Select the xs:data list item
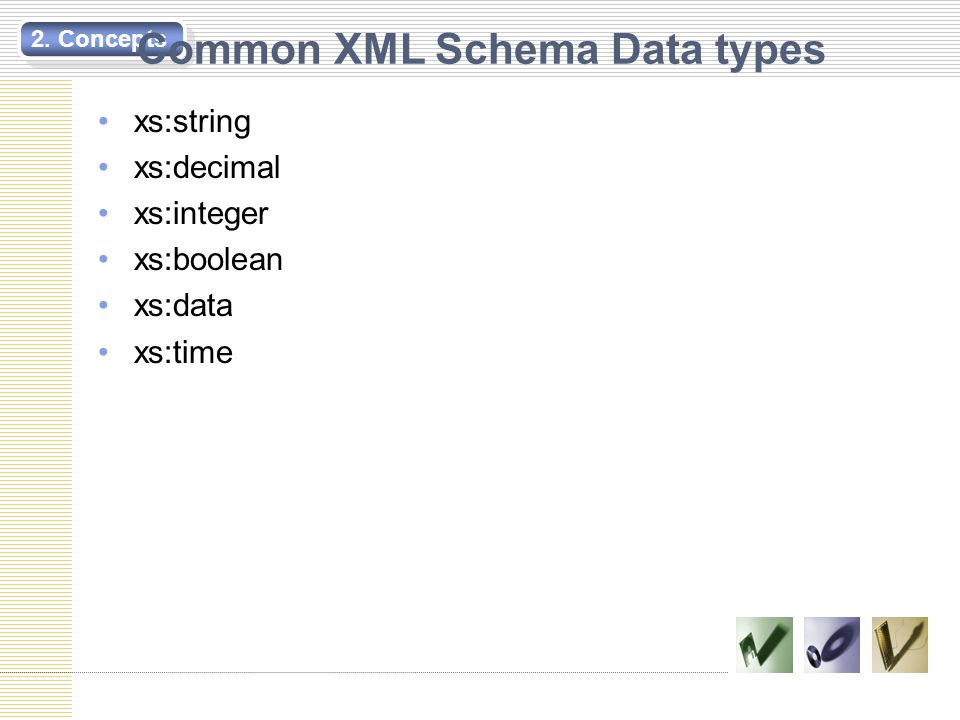 tap(183, 306)
